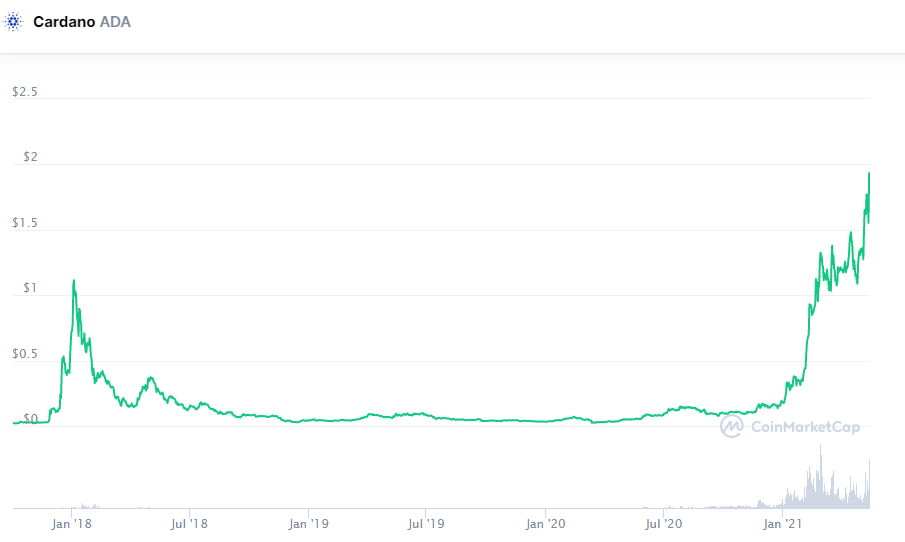Select the Jan '18 x-axis label
905x542 pixels.
coord(71,523)
